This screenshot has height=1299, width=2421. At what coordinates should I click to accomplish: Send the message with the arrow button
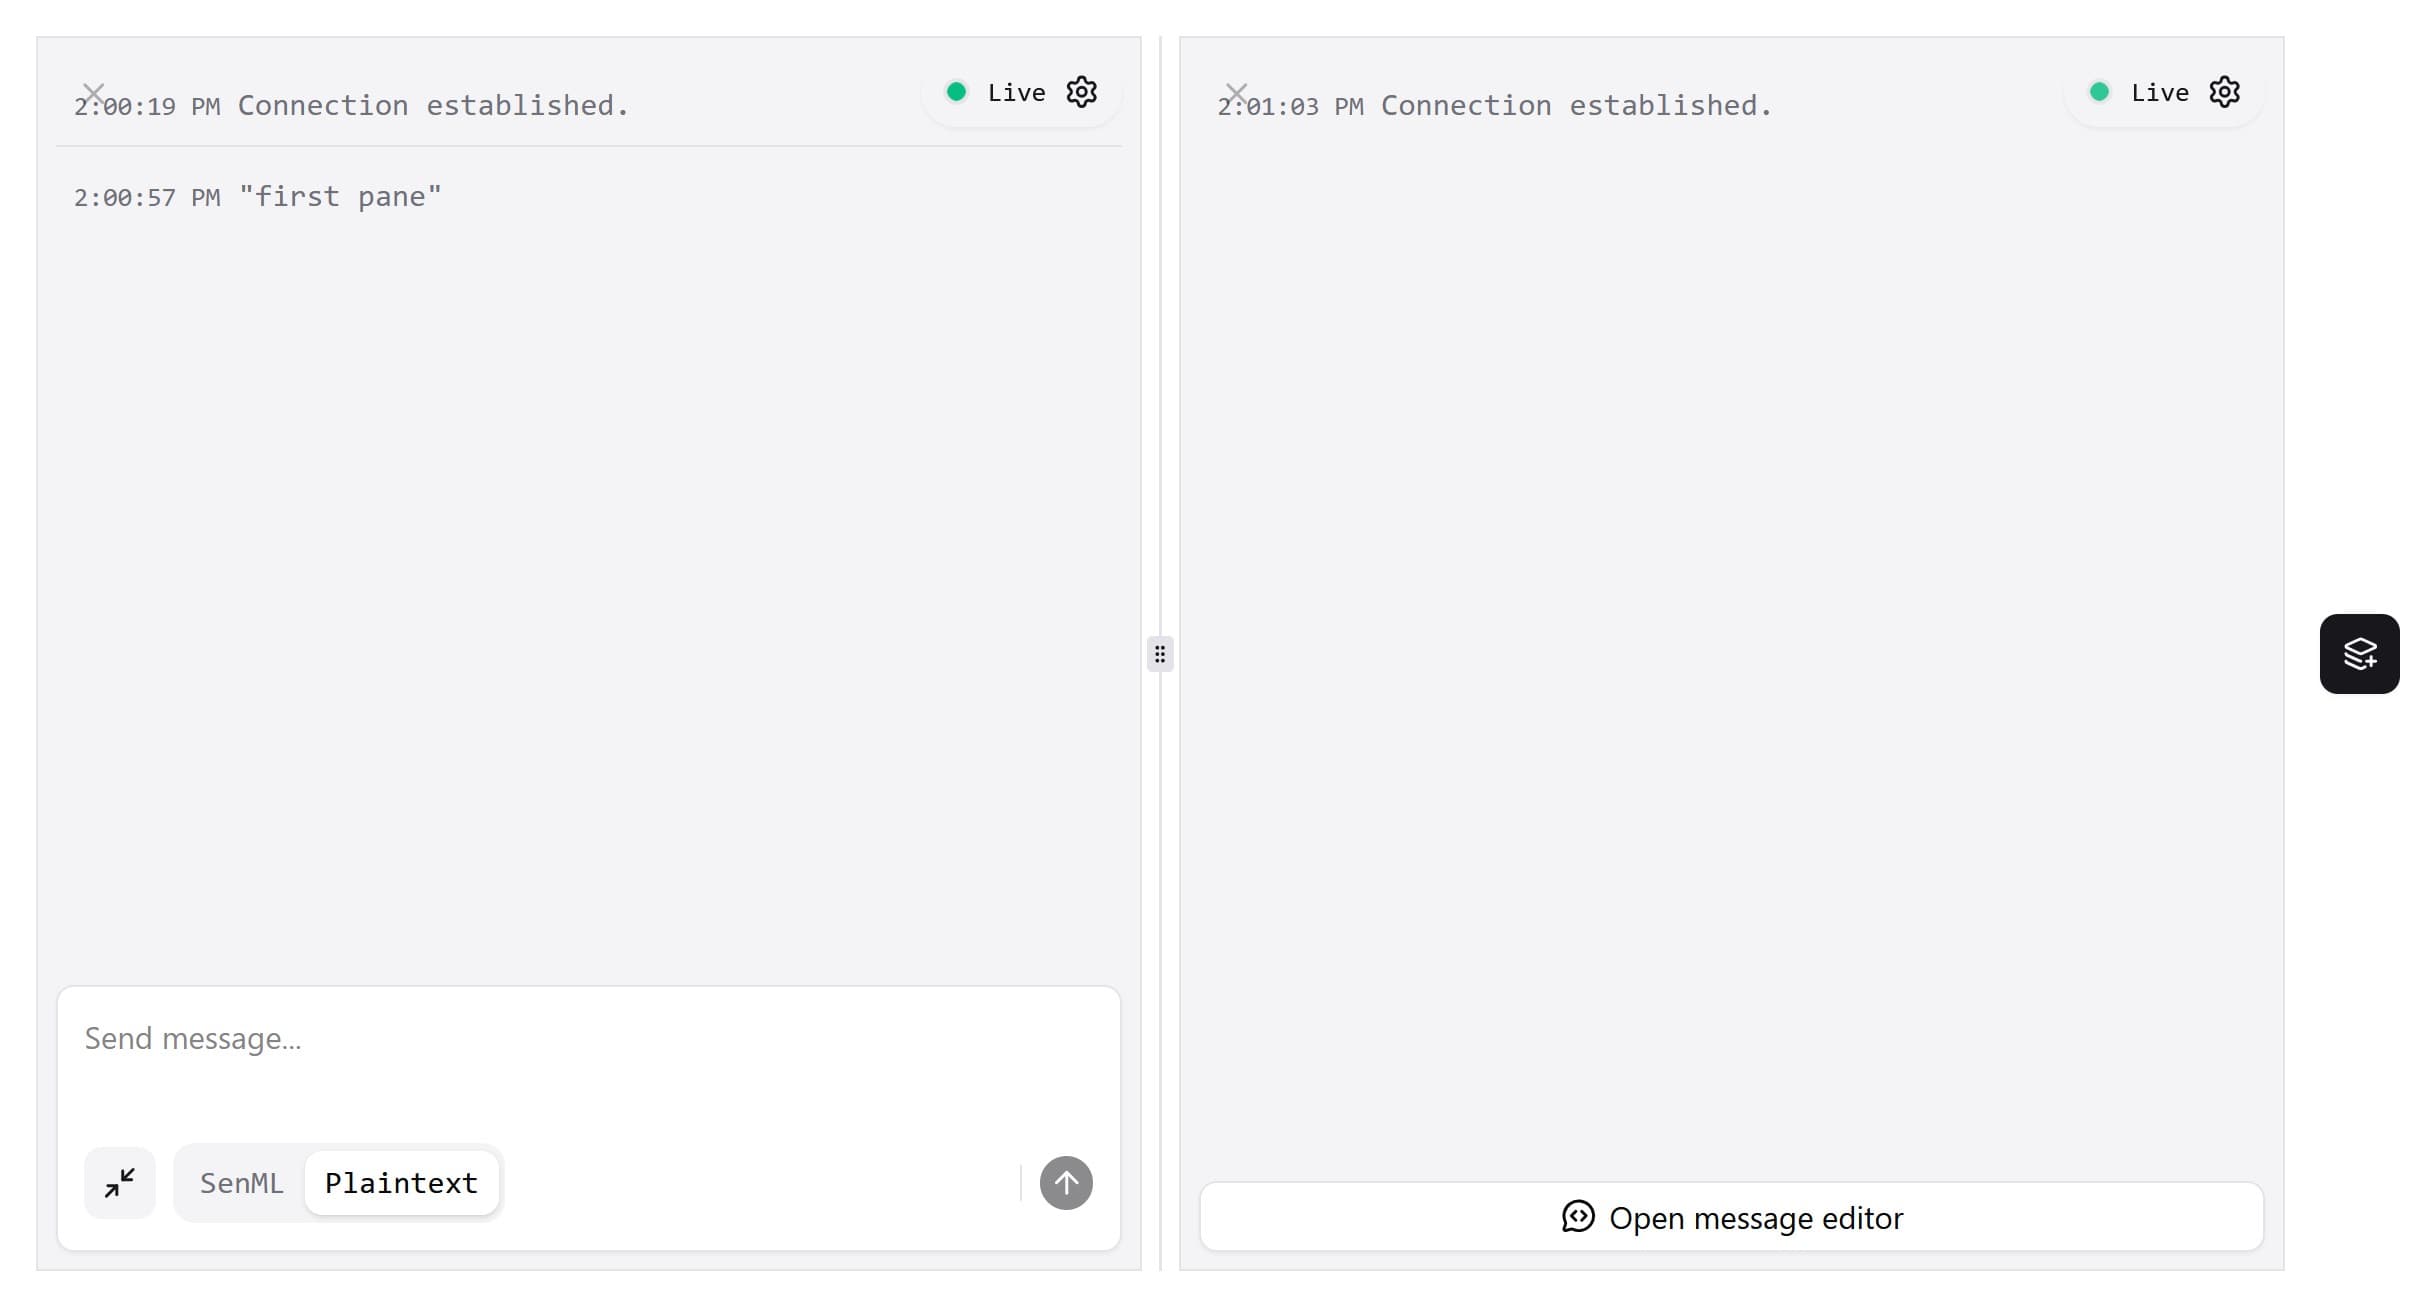pyautogui.click(x=1066, y=1183)
